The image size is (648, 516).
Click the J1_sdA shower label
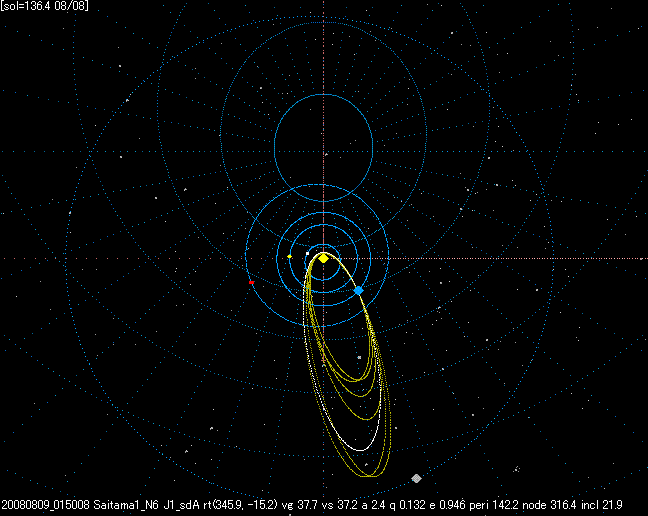click(181, 505)
